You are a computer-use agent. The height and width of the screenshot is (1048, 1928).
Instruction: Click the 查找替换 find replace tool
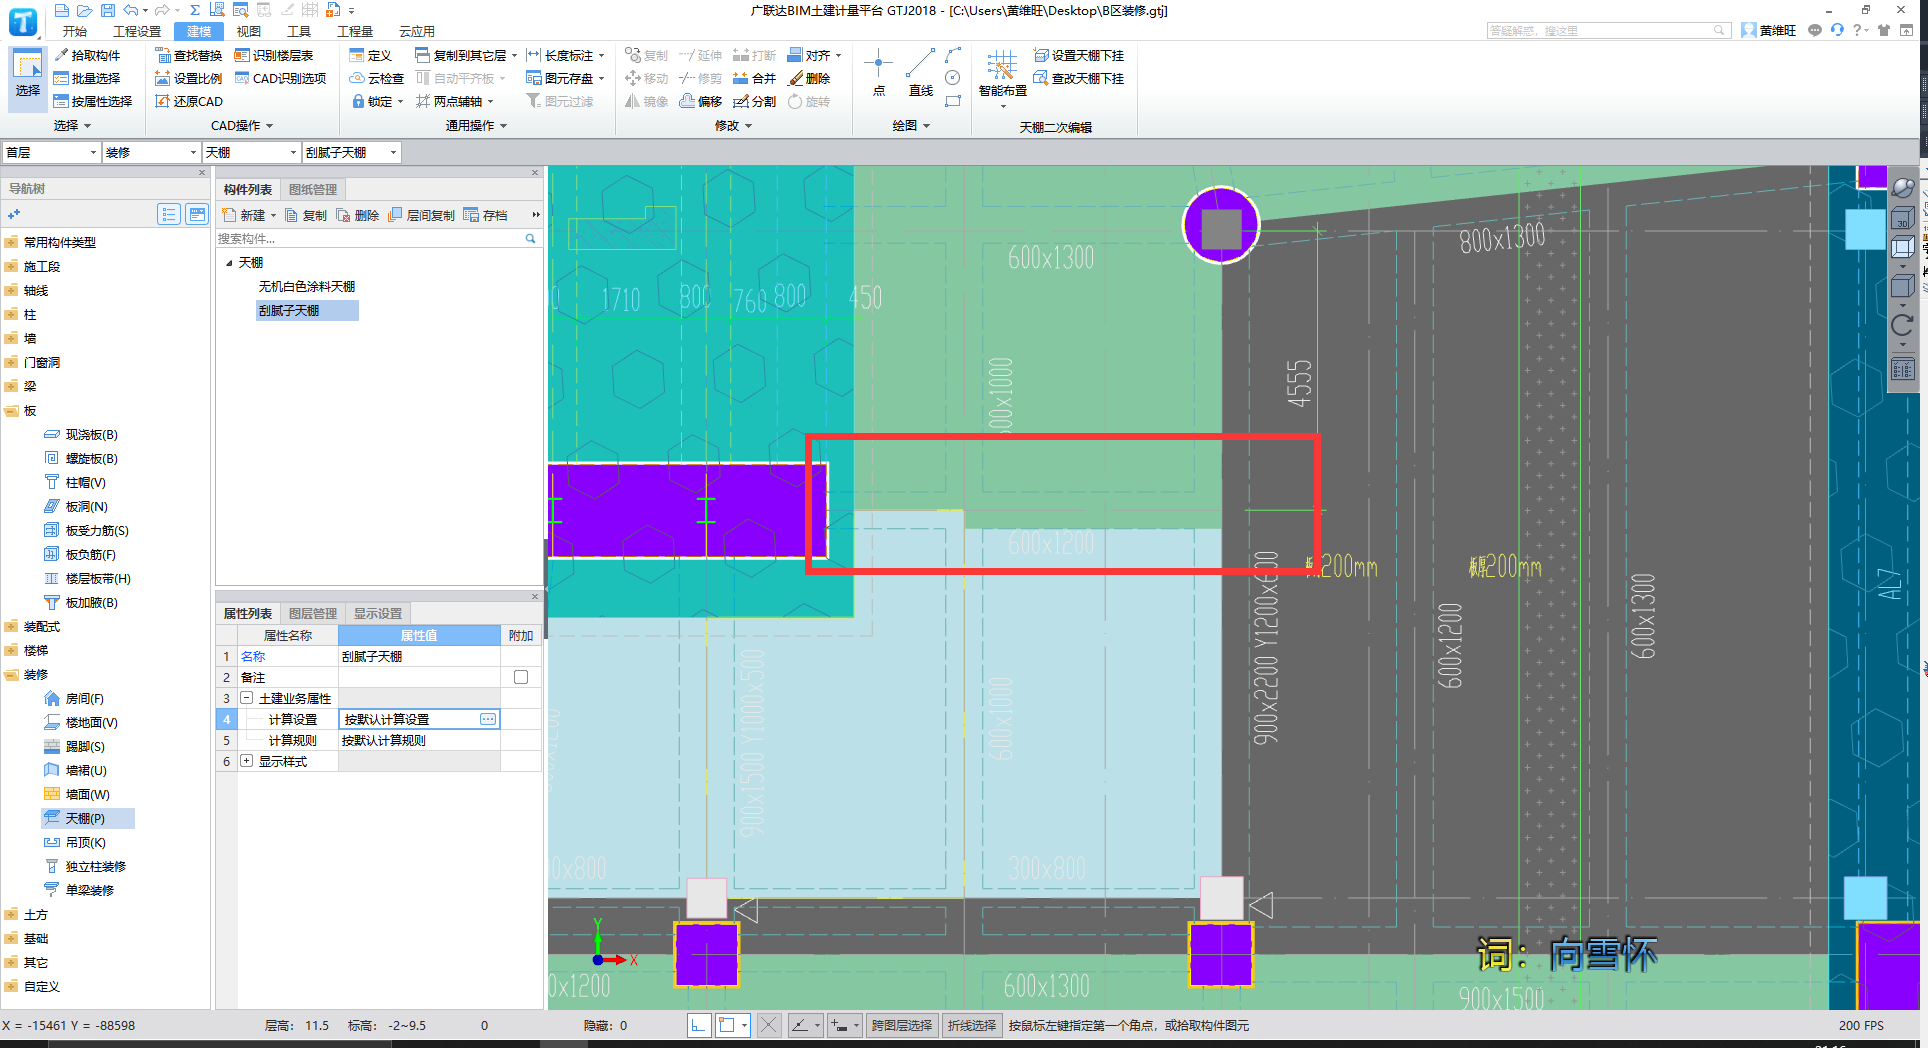click(x=188, y=55)
